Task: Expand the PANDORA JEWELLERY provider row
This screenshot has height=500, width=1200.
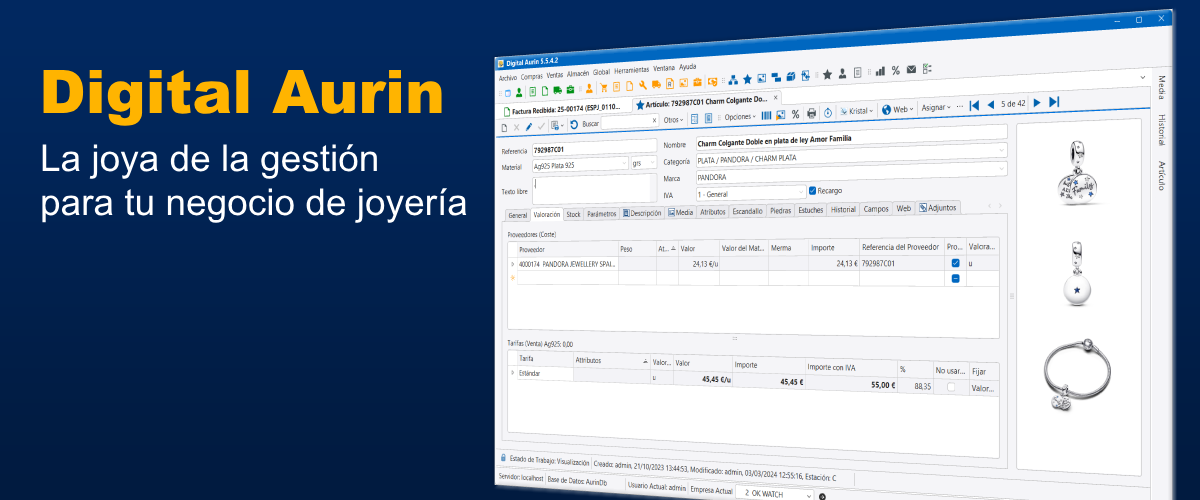Action: [512, 264]
